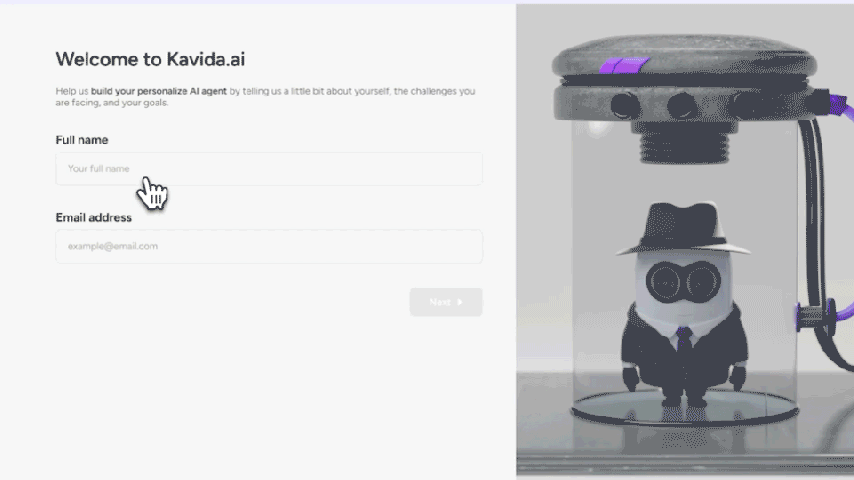Click the threaded screw cap under the lid
The height and width of the screenshot is (480, 854).
pyautogui.click(x=684, y=143)
